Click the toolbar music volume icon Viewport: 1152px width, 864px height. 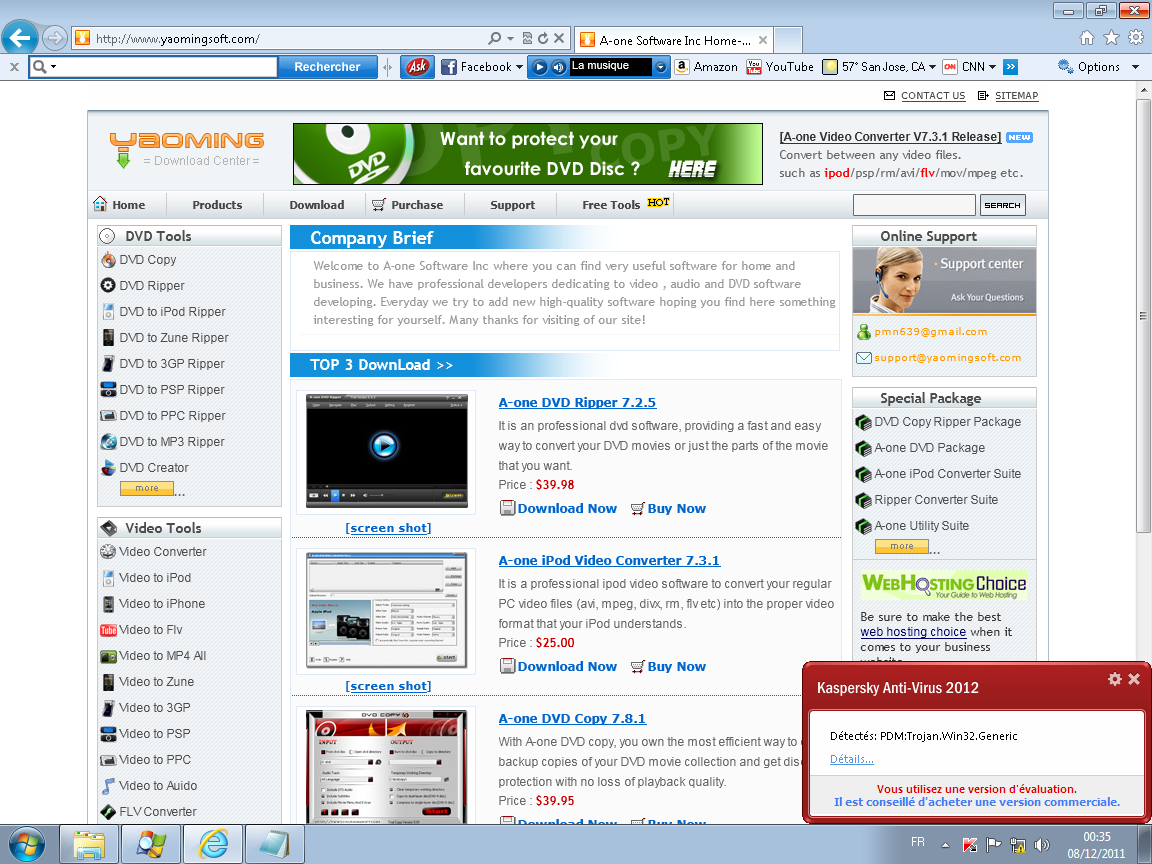click(558, 67)
